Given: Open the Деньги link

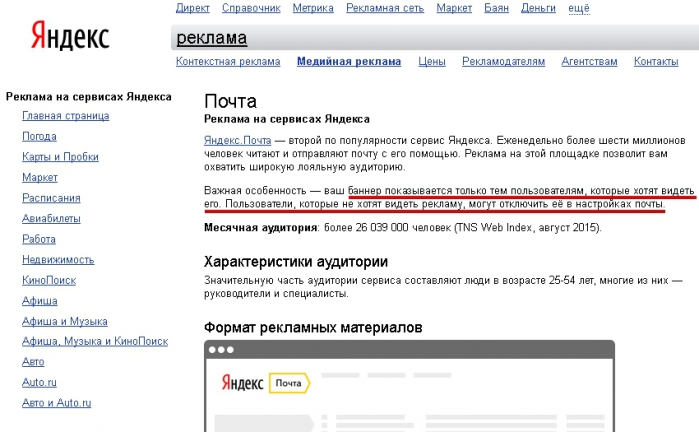Looking at the screenshot, I should (x=538, y=8).
